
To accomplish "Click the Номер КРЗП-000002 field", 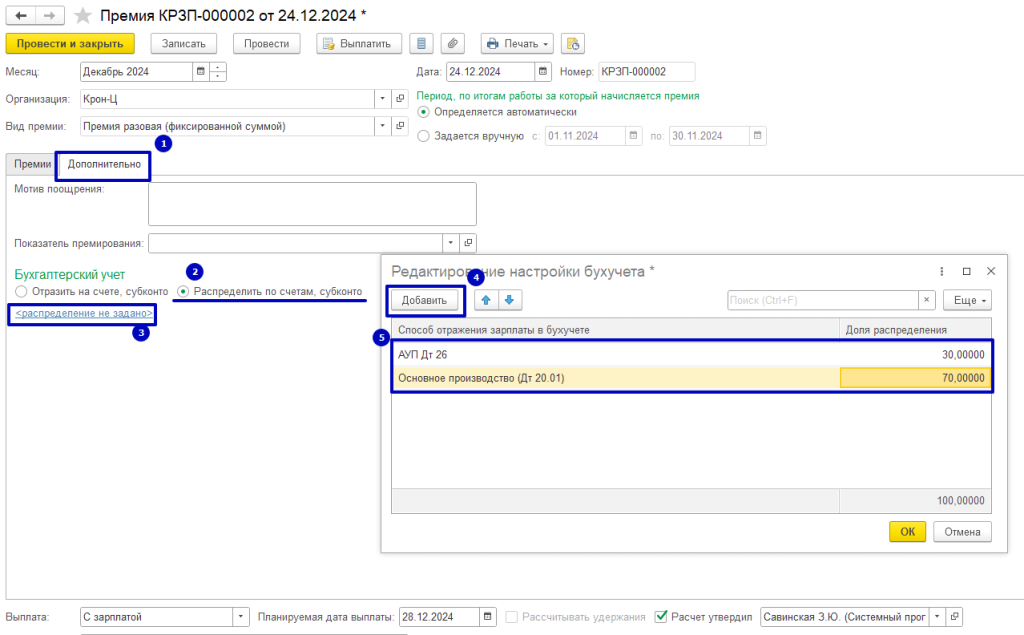I will pos(647,71).
